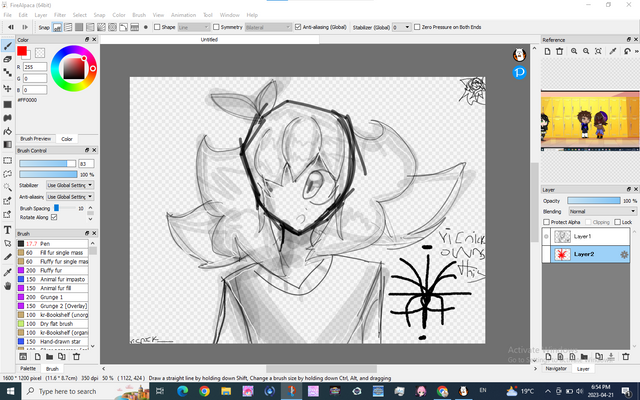Open settings gear for Layer2

tap(624, 254)
